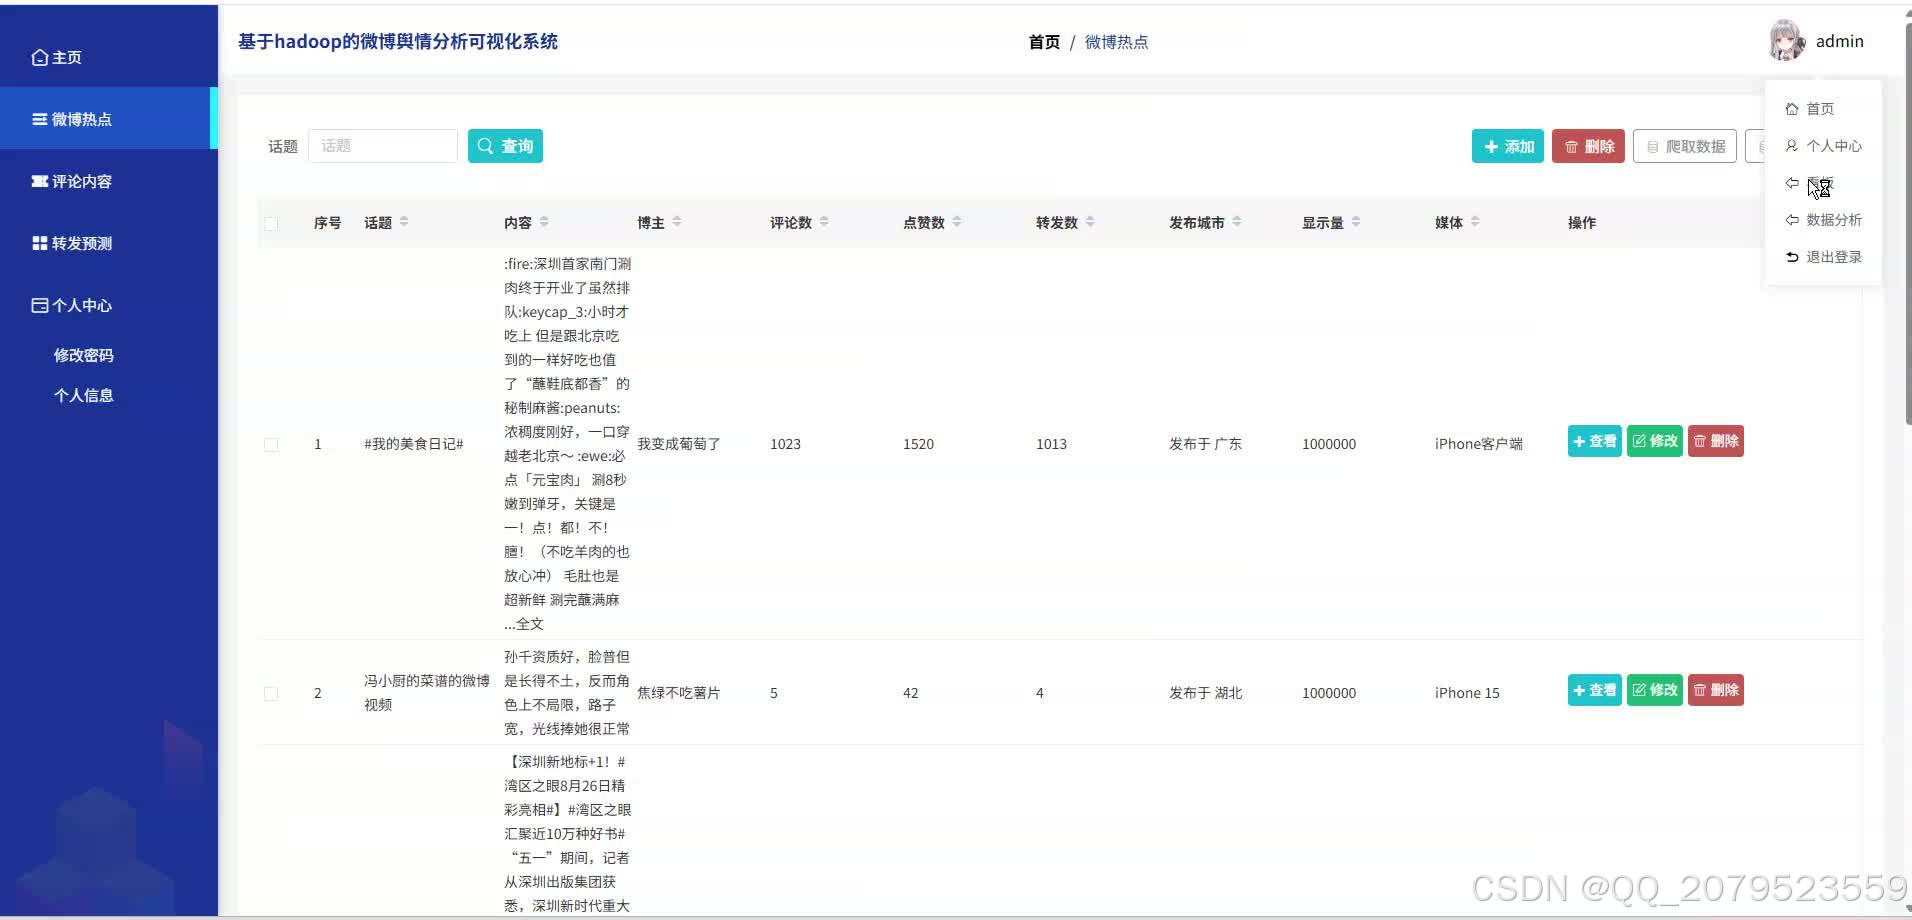Click inside the 话题 search input field
This screenshot has height=920, width=1912.
[383, 145]
